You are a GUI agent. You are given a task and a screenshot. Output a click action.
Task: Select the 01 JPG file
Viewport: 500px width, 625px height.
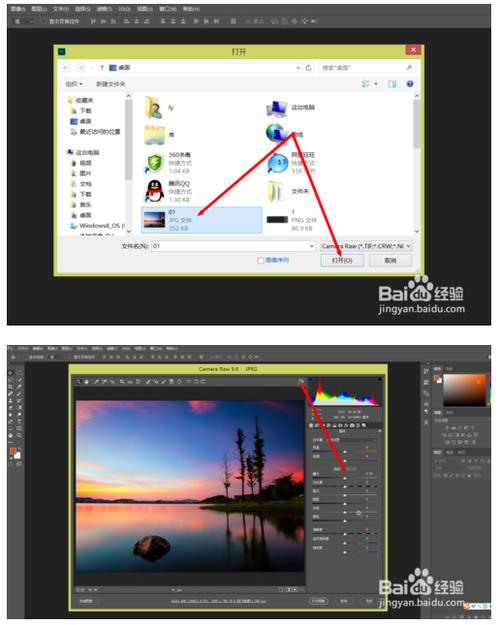coord(202,220)
